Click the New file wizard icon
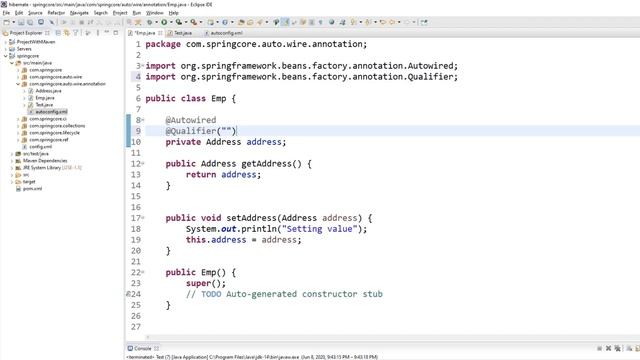 [x=7, y=22]
